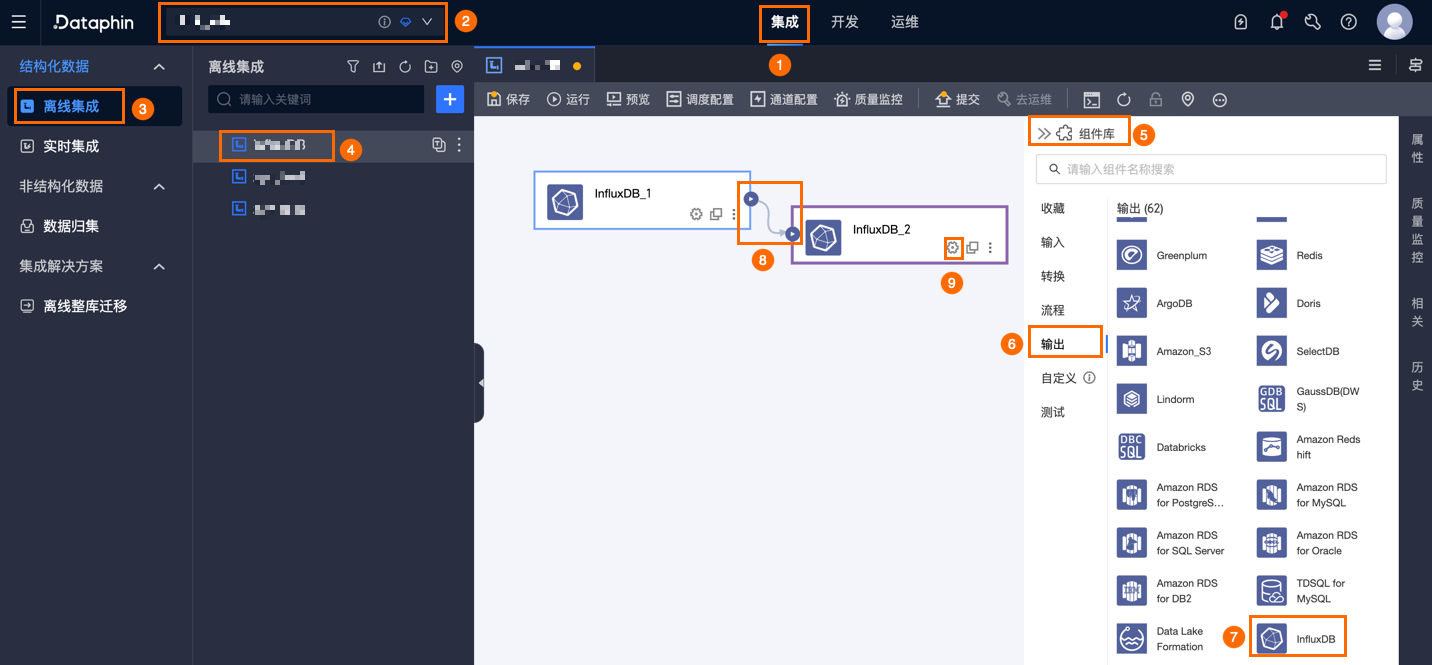The height and width of the screenshot is (665, 1432).
Task: Click the lock icon in canvas toolbar
Action: pyautogui.click(x=1156, y=100)
